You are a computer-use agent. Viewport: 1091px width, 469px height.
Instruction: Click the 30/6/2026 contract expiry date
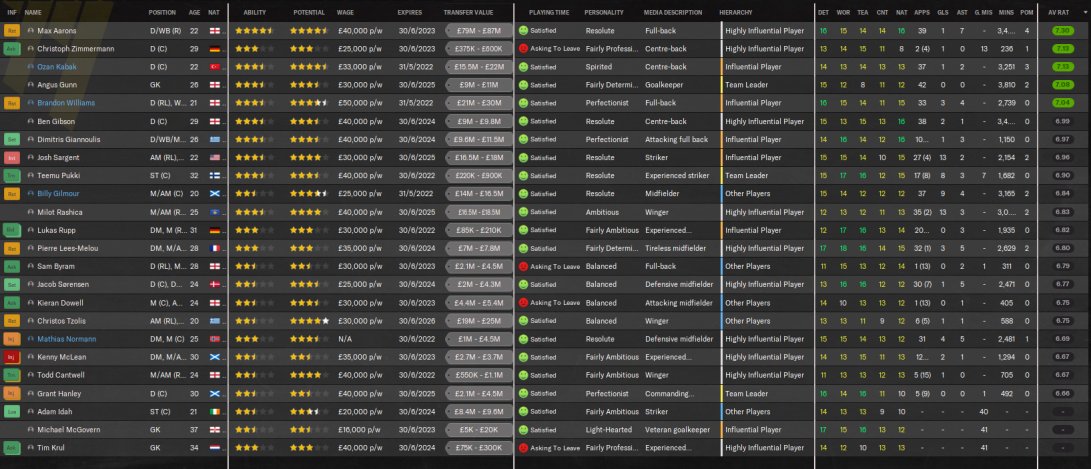[417, 321]
